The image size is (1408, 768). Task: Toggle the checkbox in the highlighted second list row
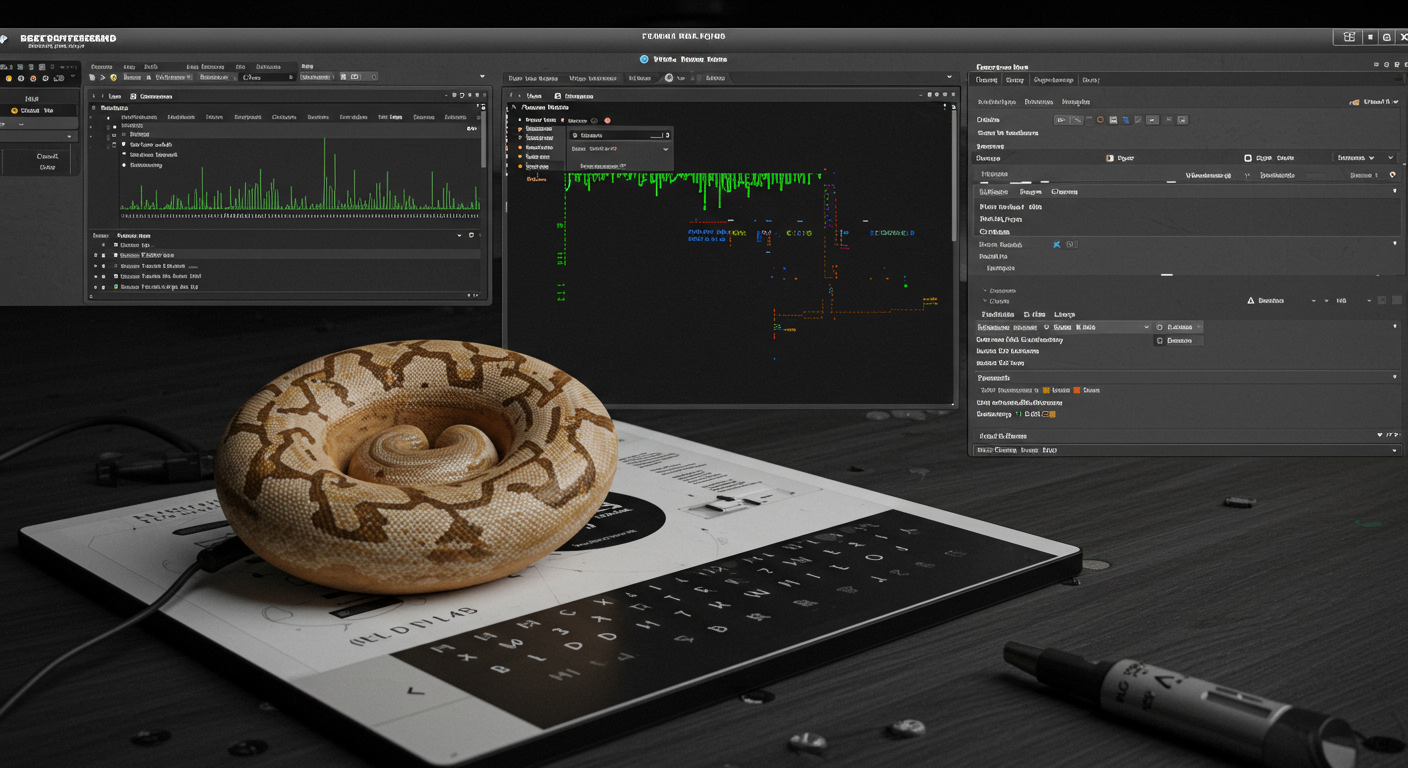[115, 255]
